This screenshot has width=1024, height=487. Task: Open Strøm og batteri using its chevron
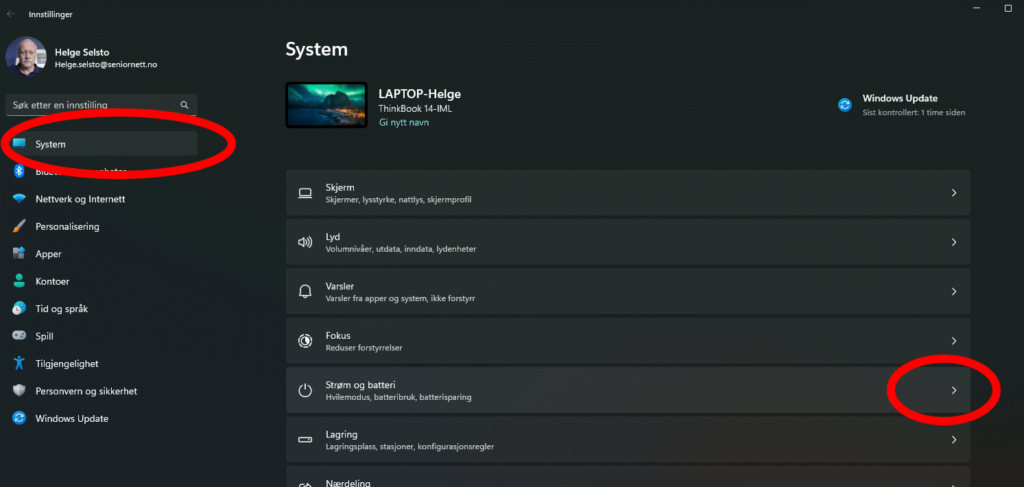[x=953, y=390]
